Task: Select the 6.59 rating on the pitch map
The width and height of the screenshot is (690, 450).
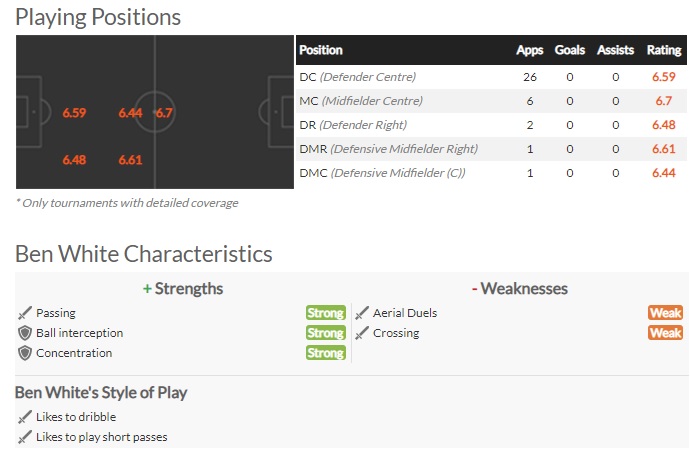Action: click(x=74, y=113)
